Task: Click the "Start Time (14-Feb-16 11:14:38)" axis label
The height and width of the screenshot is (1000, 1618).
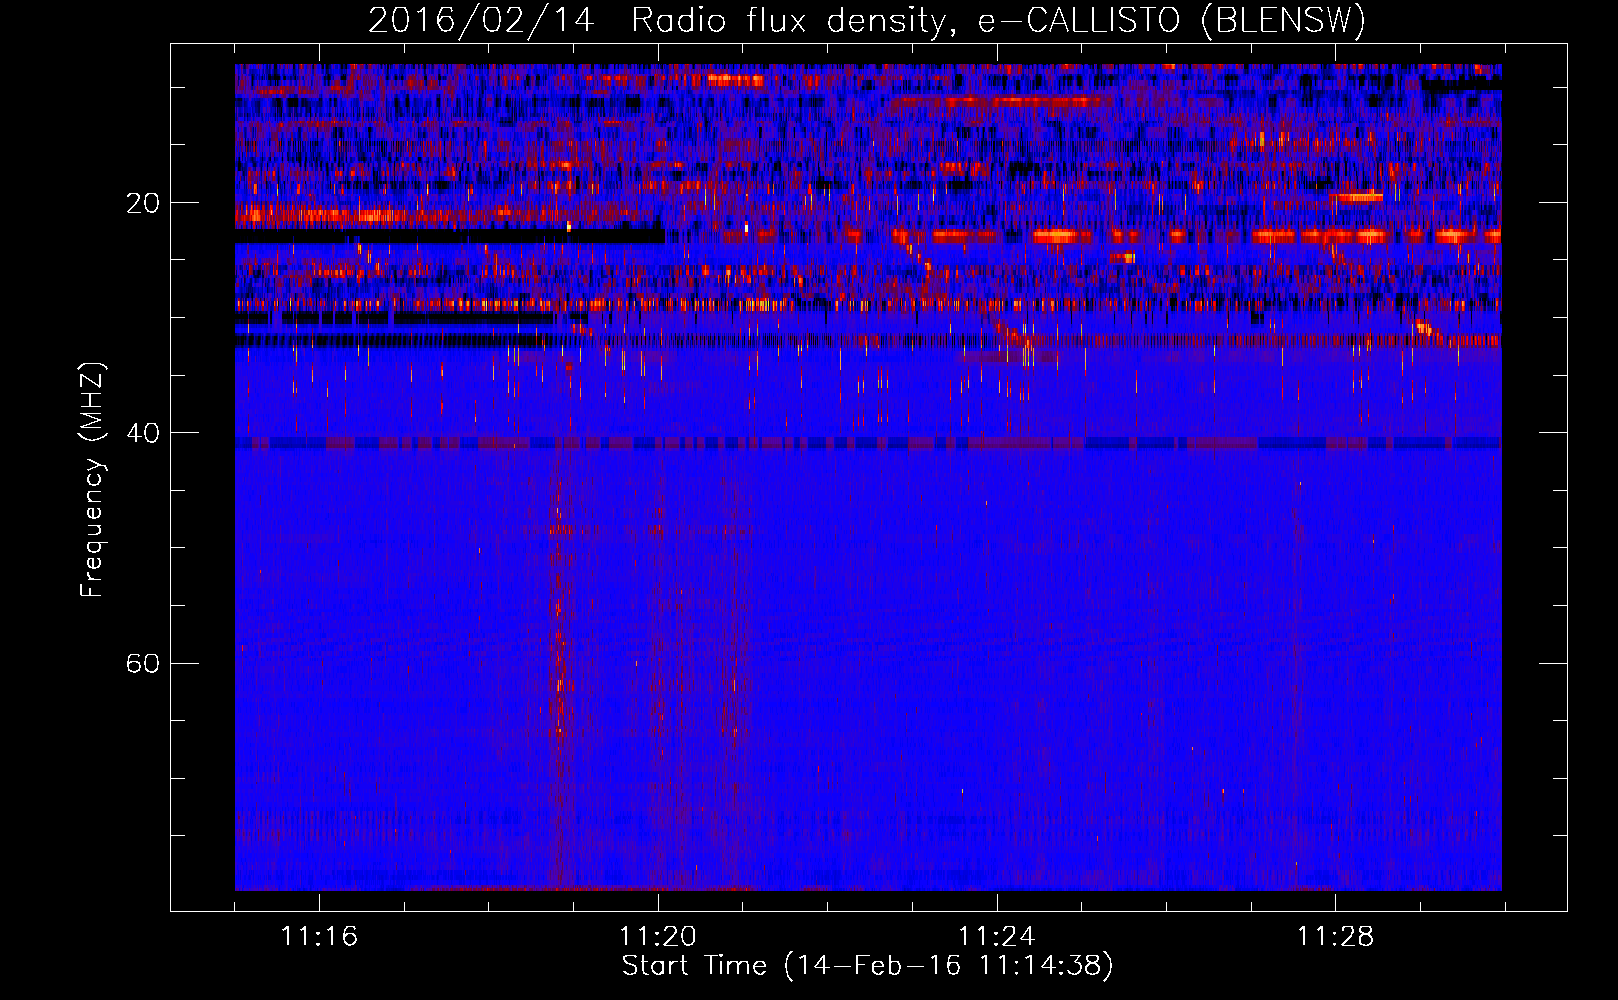Action: coord(867,965)
